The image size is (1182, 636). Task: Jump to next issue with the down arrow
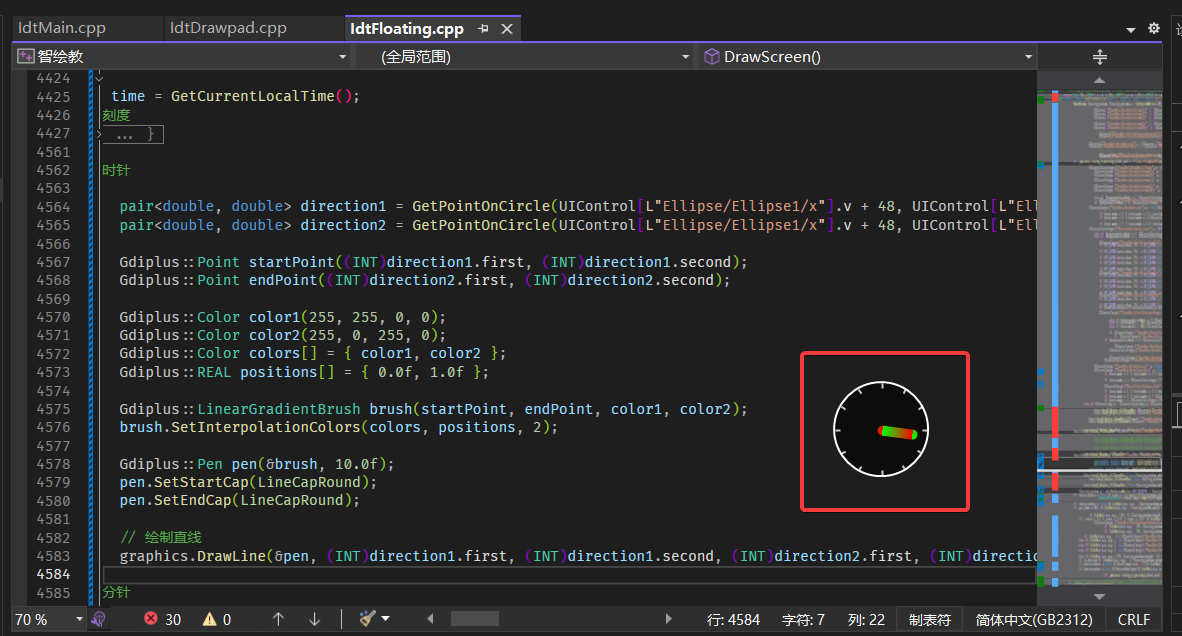click(313, 618)
